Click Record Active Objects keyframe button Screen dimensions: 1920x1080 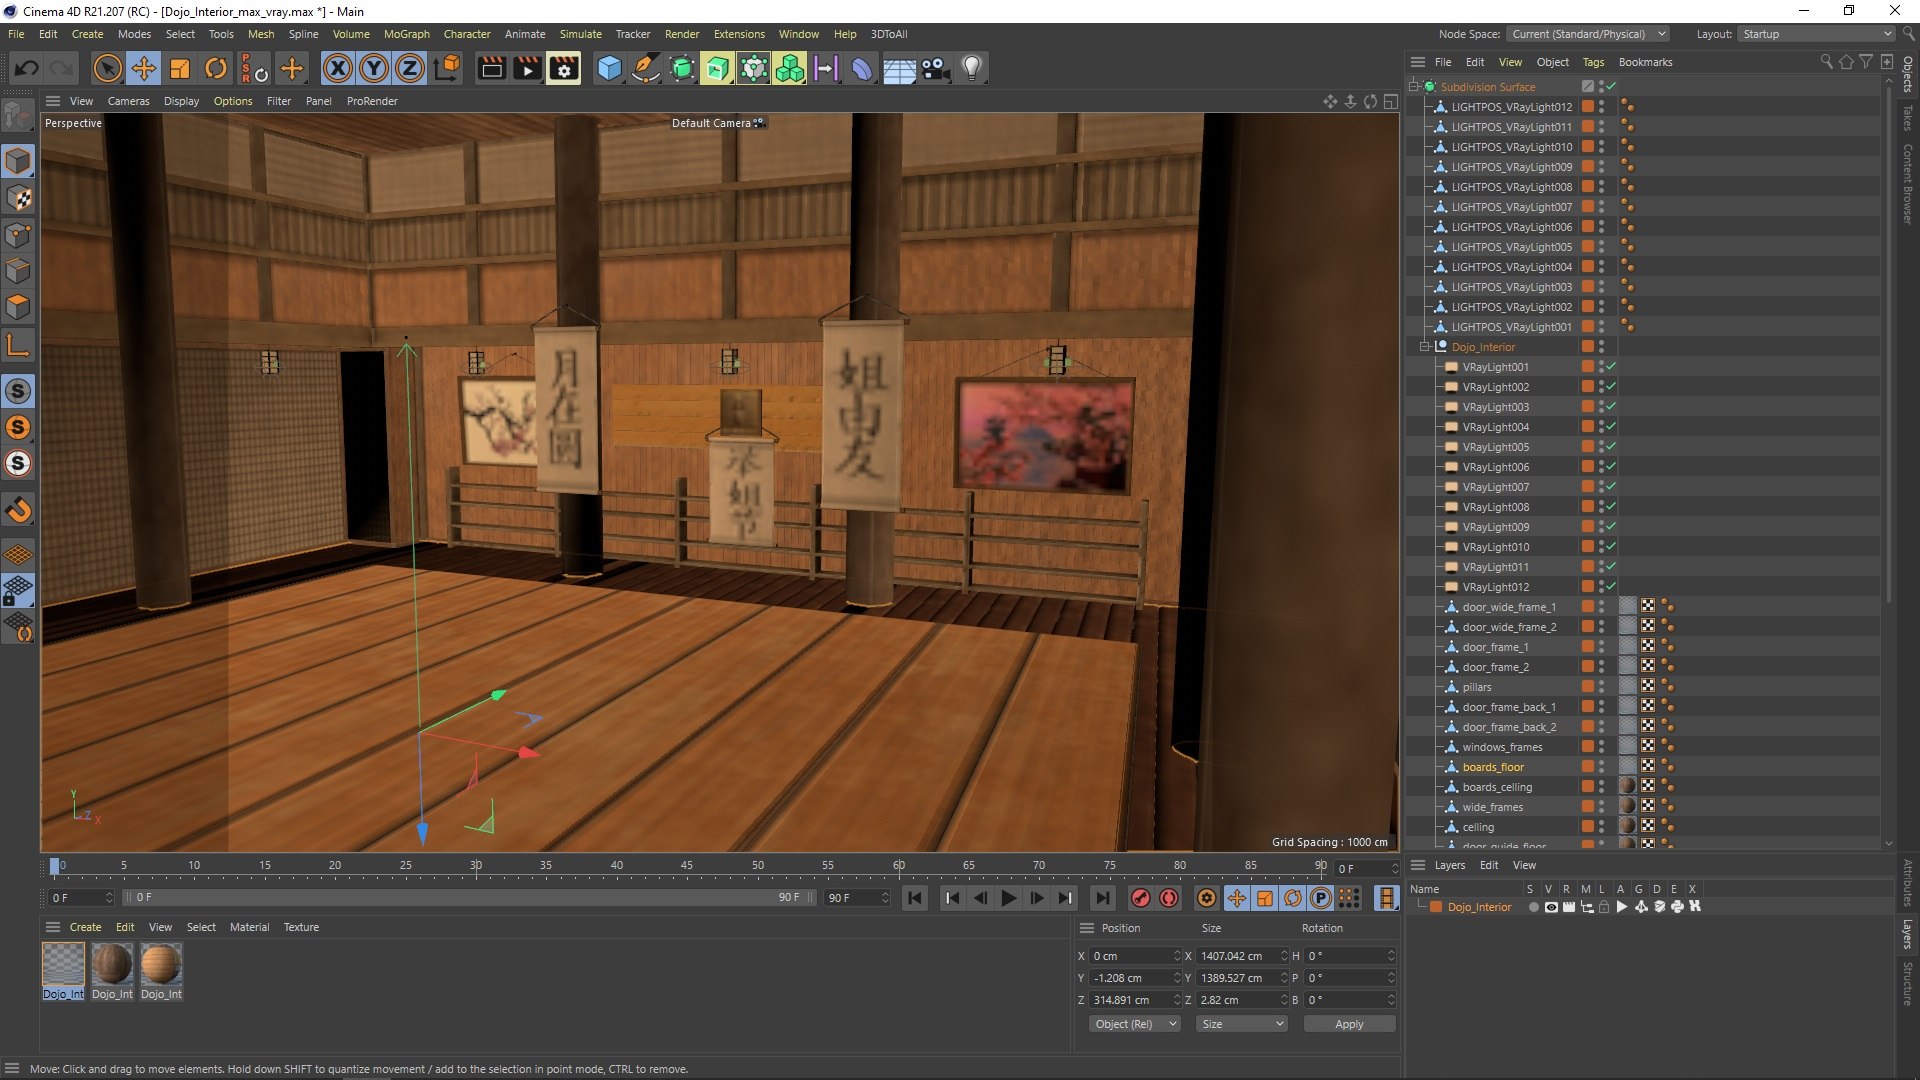(1141, 898)
